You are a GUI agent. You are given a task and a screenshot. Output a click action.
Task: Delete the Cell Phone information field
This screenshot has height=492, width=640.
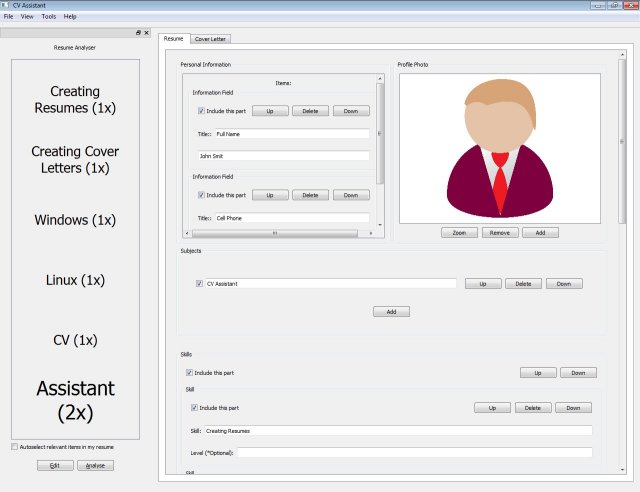click(310, 195)
